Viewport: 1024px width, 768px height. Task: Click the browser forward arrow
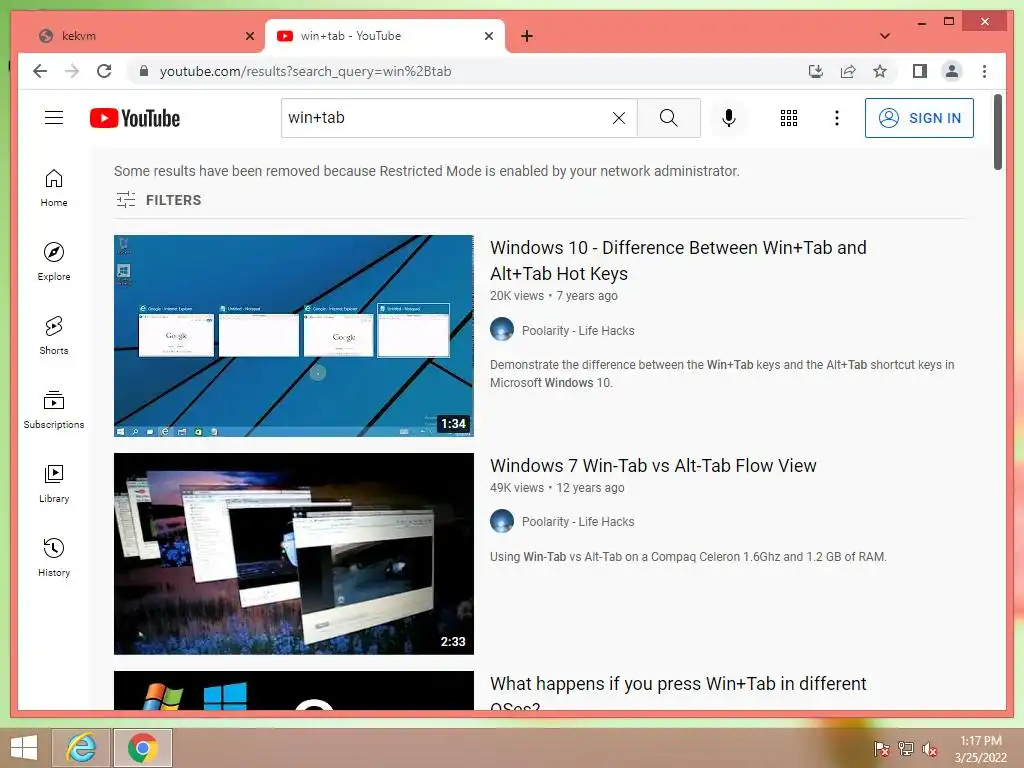[x=72, y=71]
